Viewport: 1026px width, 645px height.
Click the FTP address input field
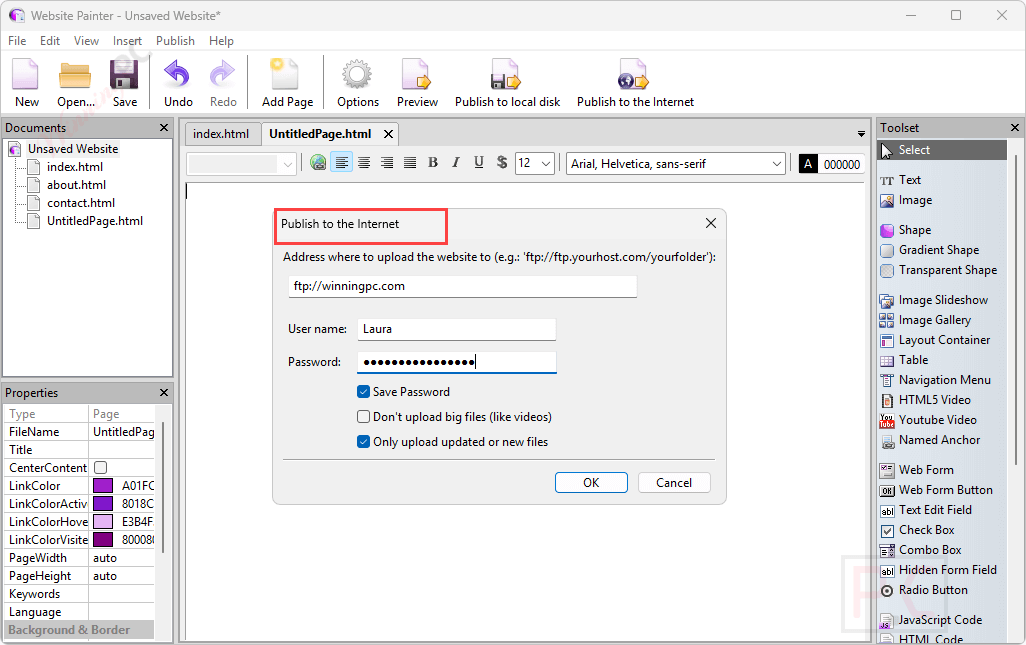463,287
